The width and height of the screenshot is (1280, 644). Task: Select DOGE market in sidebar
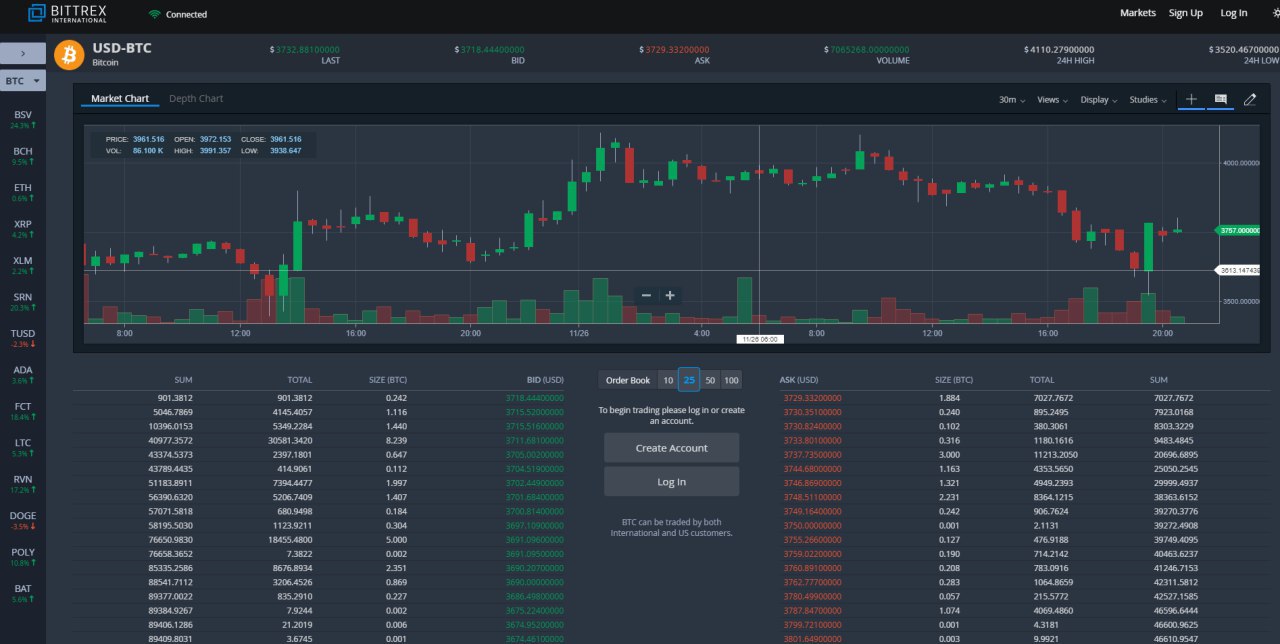pyautogui.click(x=23, y=521)
